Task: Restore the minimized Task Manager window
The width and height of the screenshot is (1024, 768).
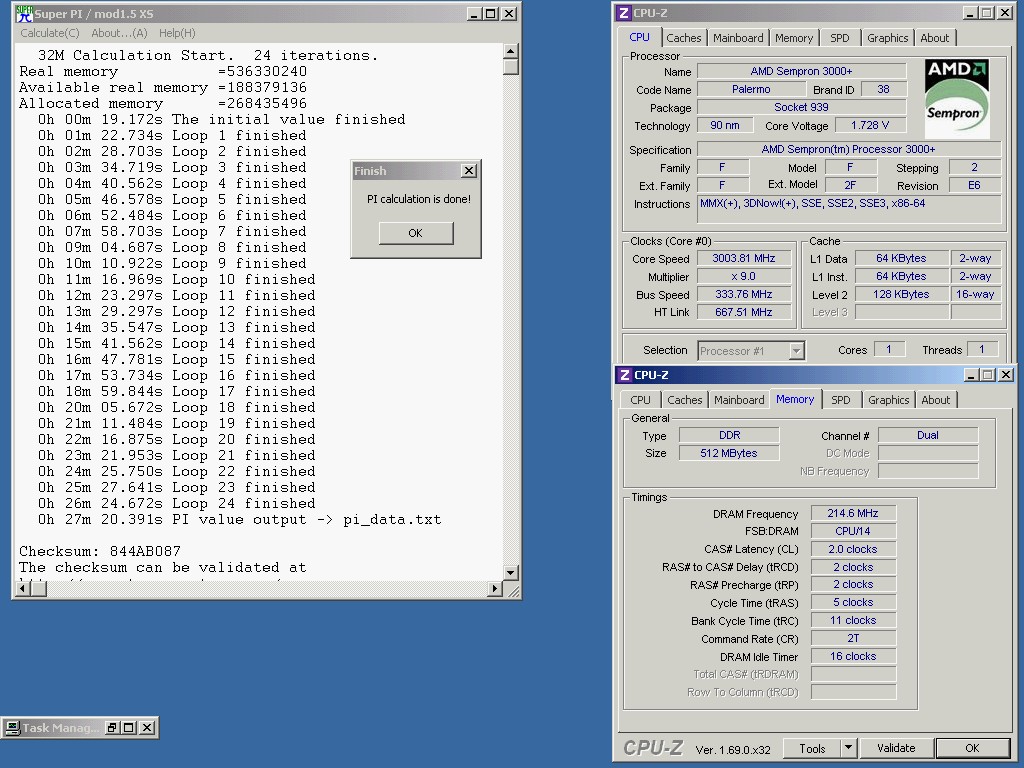Action: click(x=112, y=728)
